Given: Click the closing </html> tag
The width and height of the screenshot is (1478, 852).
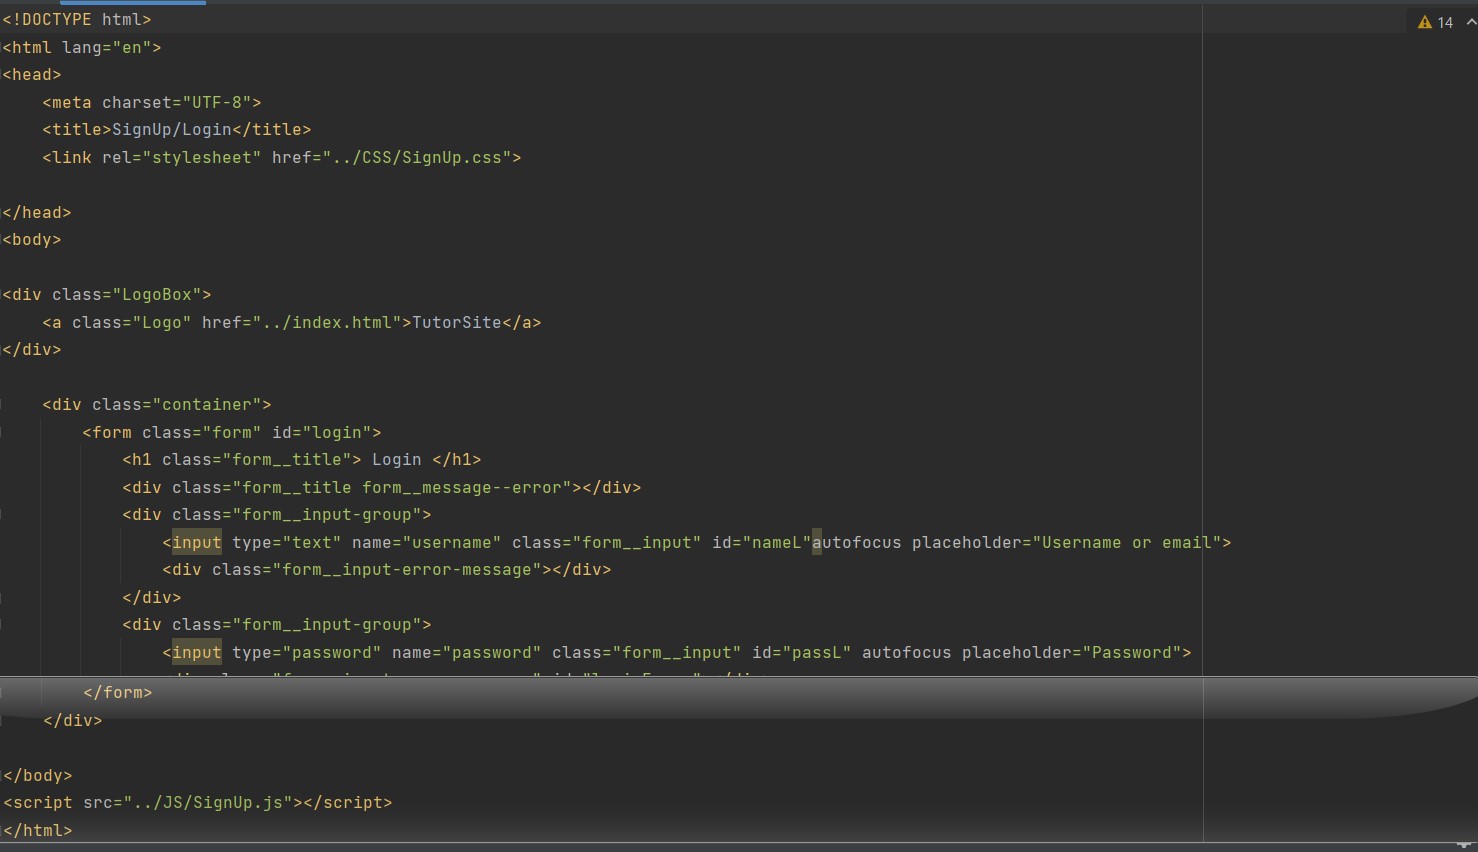Looking at the screenshot, I should tap(37, 830).
